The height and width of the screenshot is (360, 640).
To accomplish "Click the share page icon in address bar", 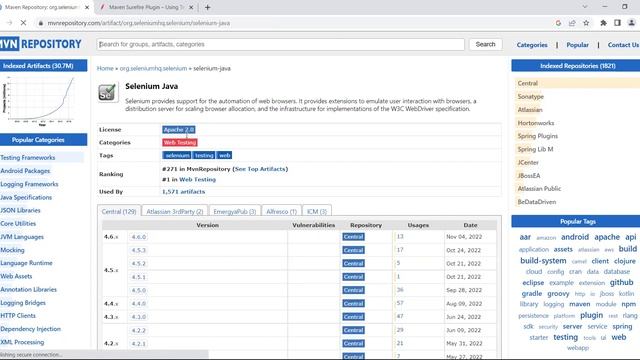I will (x=572, y=23).
